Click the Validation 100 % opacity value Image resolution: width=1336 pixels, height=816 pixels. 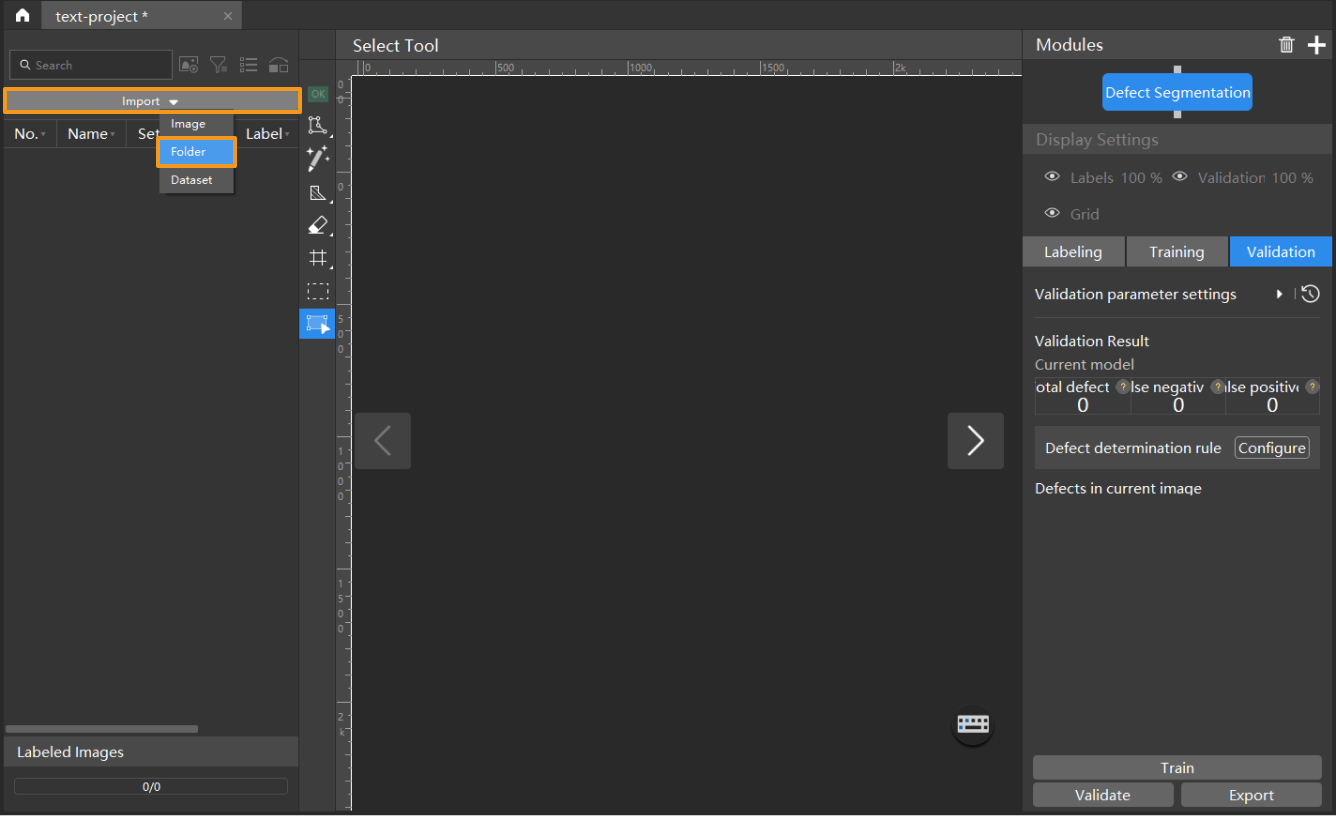coord(1293,177)
